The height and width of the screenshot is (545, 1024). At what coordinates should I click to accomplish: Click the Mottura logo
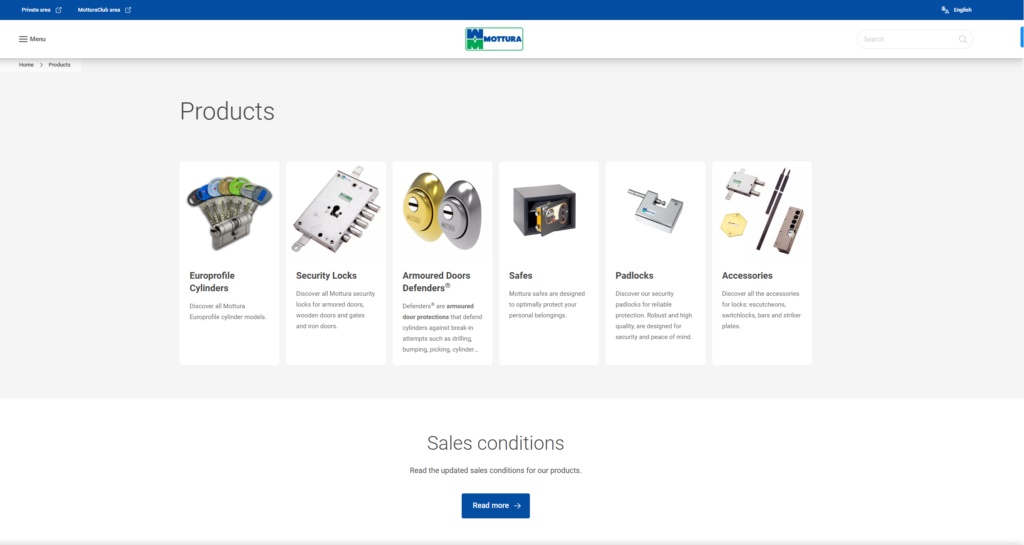pyautogui.click(x=494, y=39)
